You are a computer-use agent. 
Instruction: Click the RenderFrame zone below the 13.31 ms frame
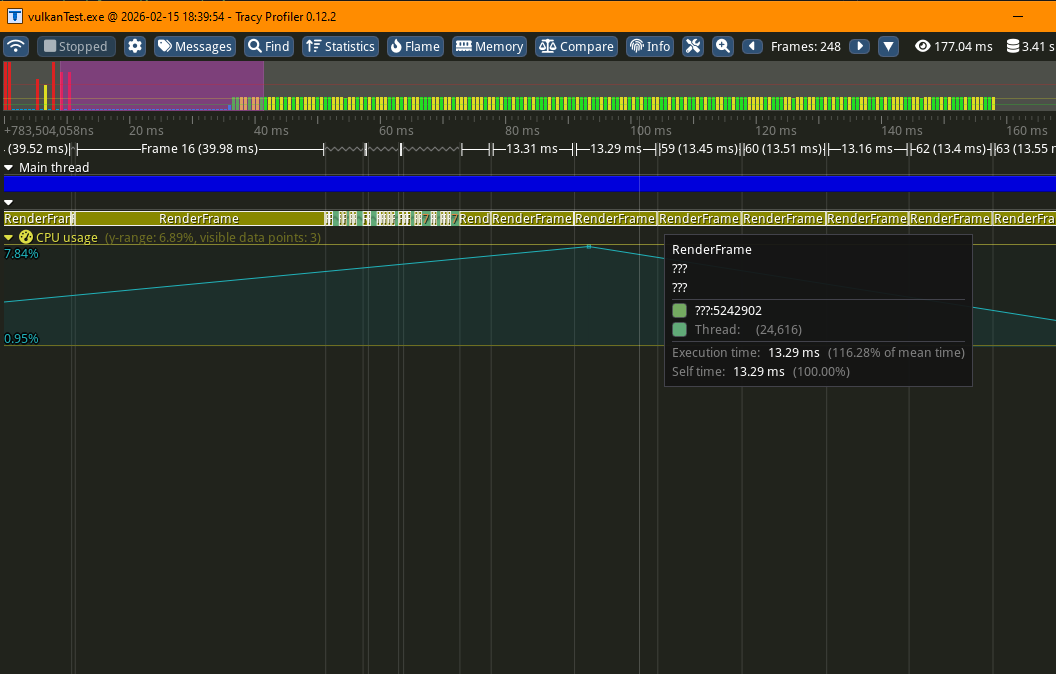point(532,218)
